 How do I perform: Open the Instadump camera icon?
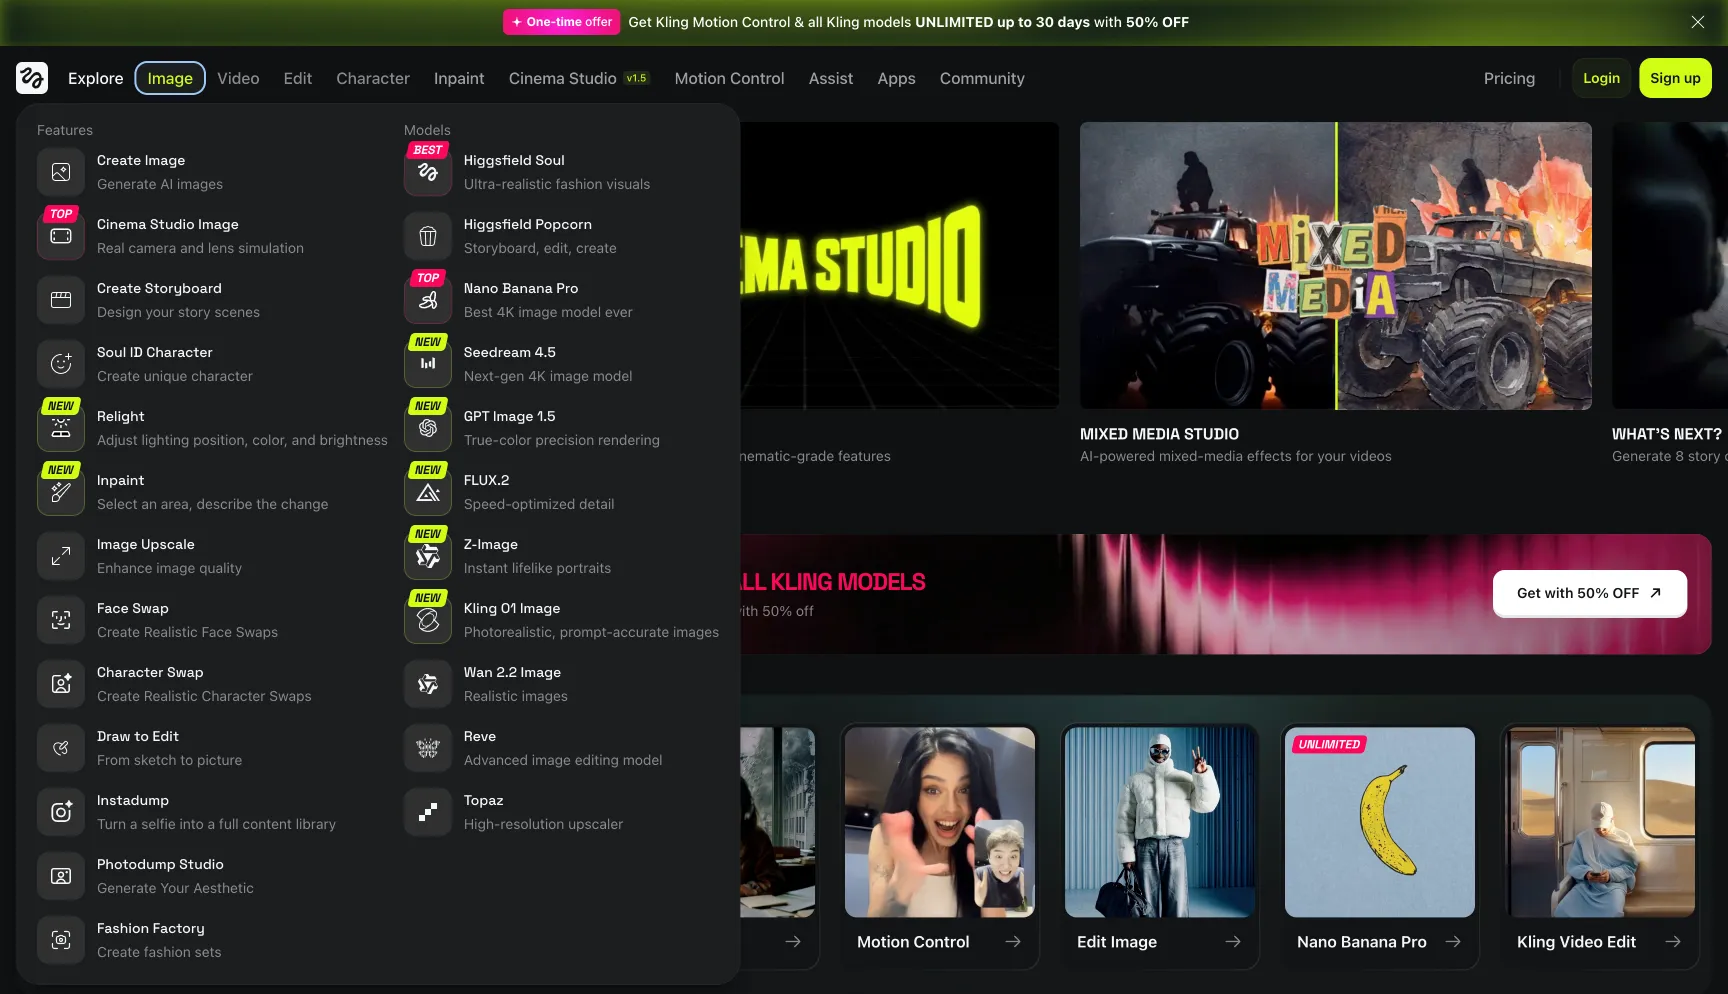[61, 812]
